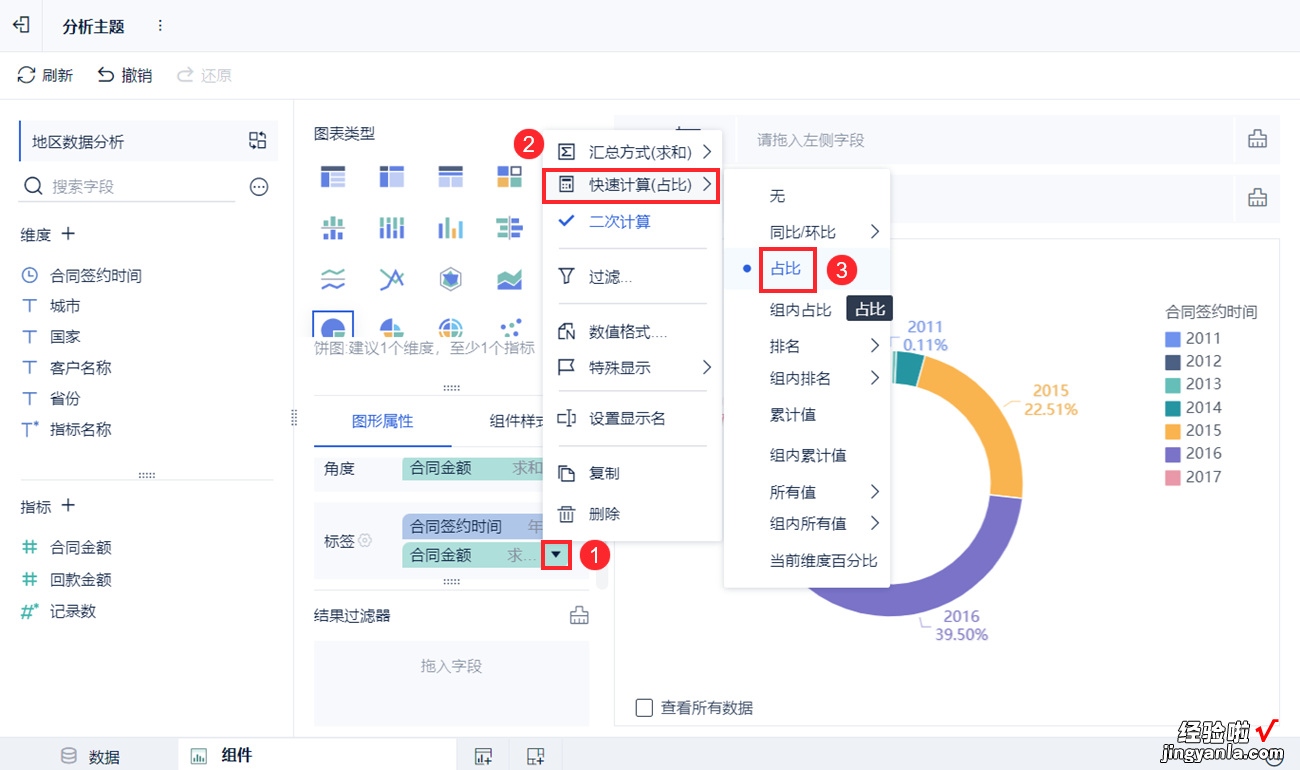1300x770 pixels.
Task: Choose the cross table chart type icon
Action: 391,177
